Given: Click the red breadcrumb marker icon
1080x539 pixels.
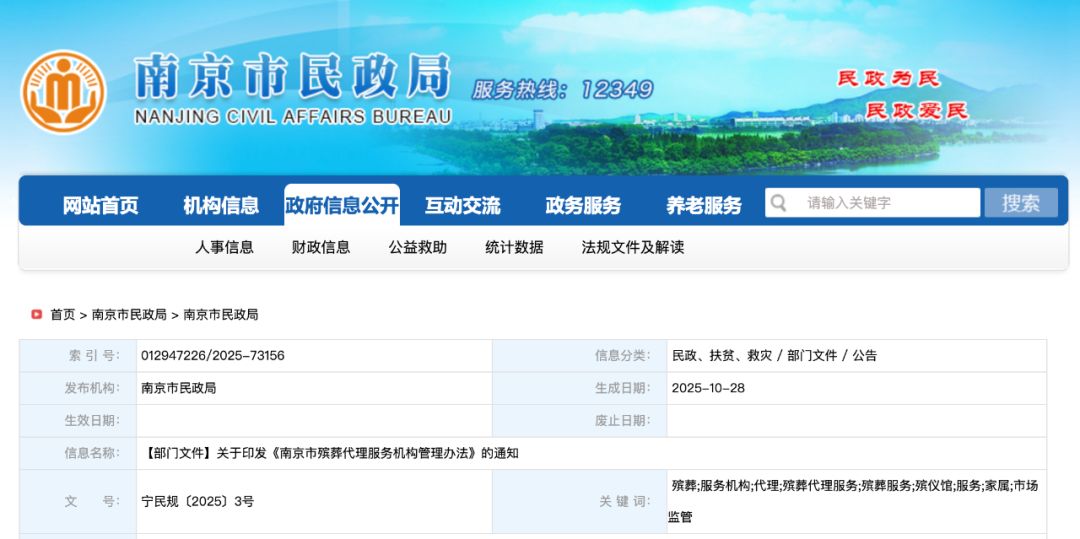Looking at the screenshot, I should point(37,314).
